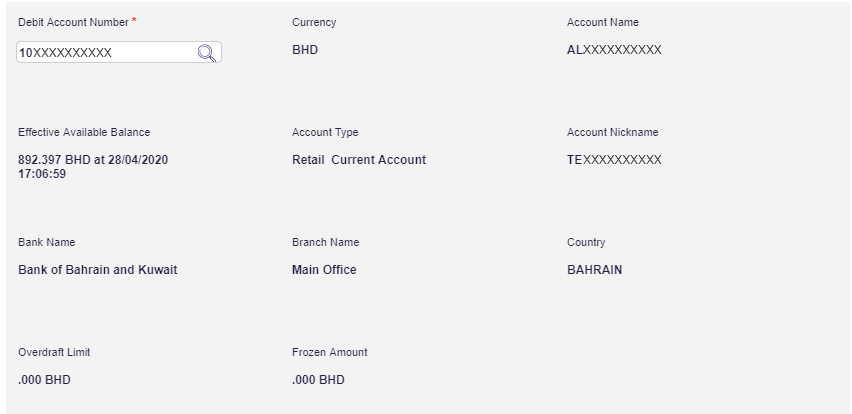Click the Overdraft Limit label
The height and width of the screenshot is (414, 852).
[x=54, y=352]
